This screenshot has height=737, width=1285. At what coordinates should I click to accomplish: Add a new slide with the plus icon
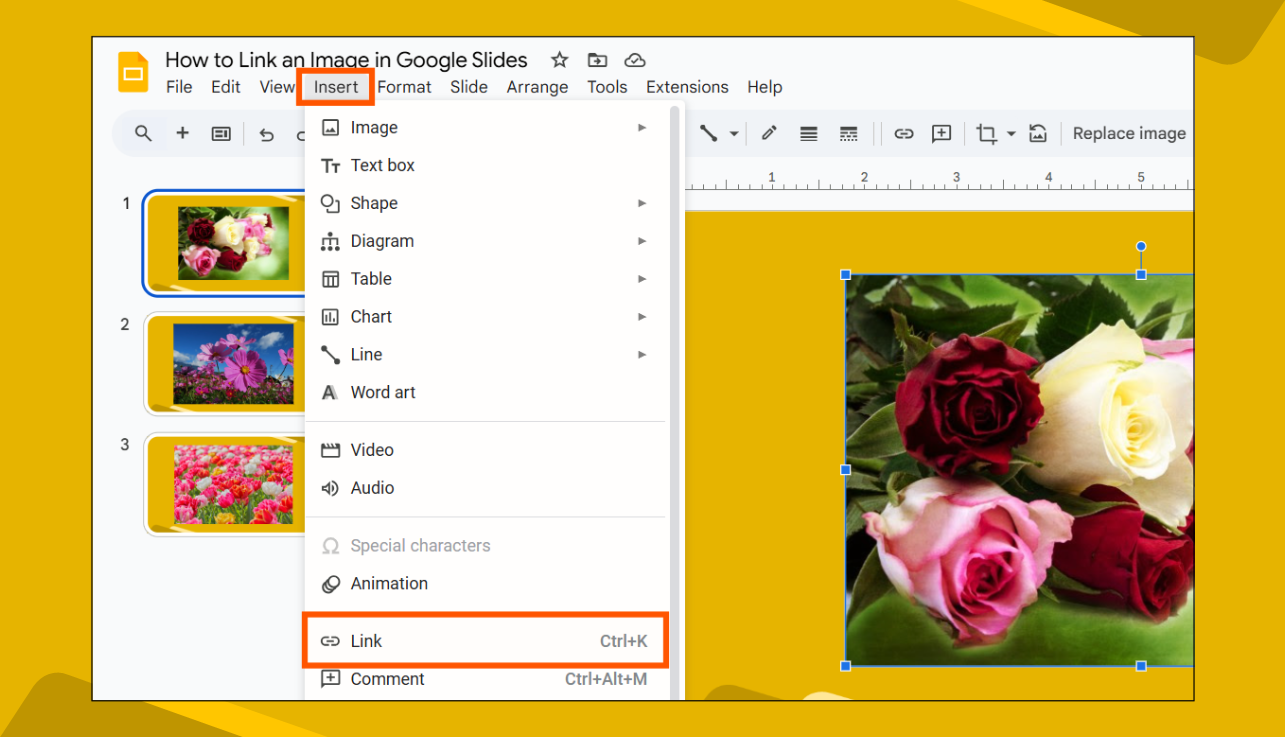(x=182, y=133)
